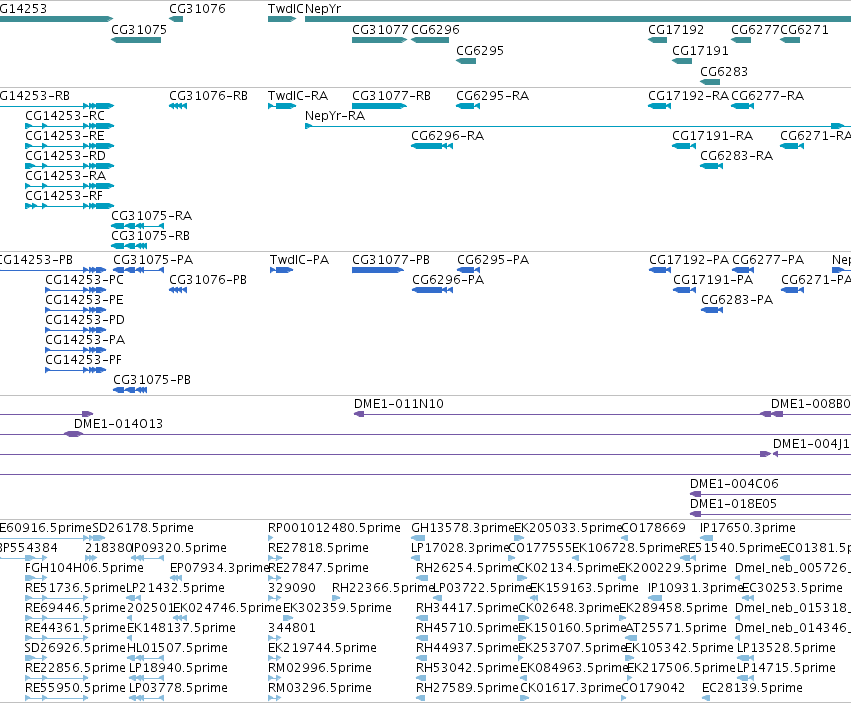Click the IP17650.3prime EST label

tap(748, 528)
